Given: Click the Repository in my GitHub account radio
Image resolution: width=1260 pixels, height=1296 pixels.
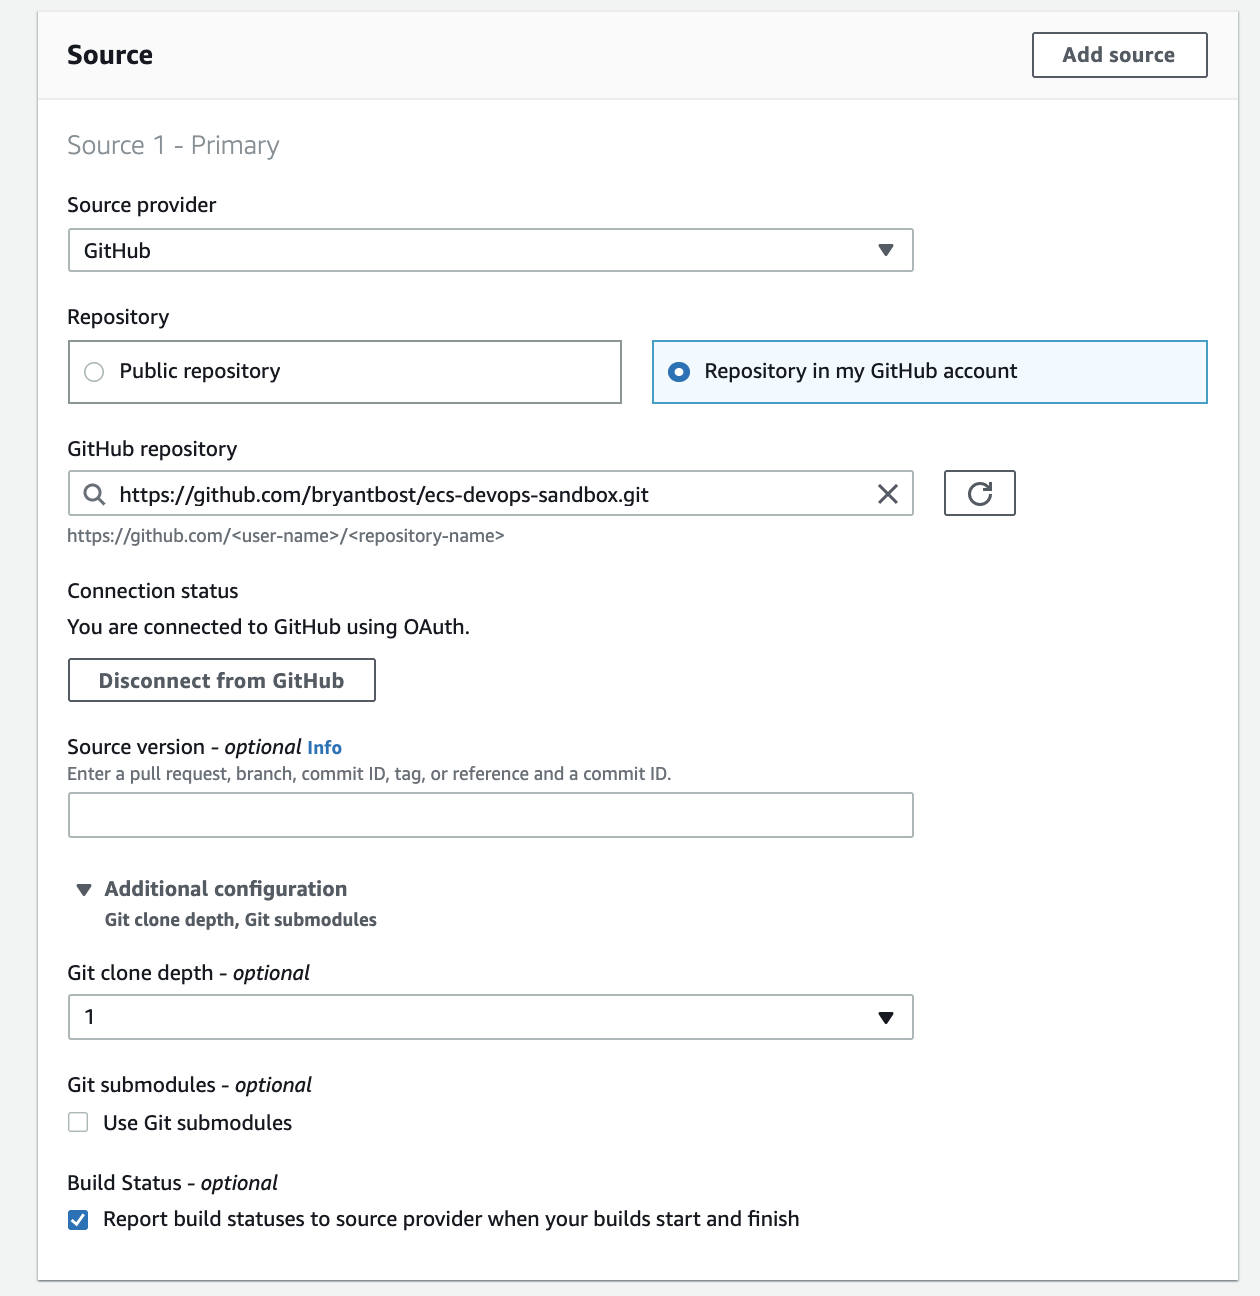Looking at the screenshot, I should (680, 371).
